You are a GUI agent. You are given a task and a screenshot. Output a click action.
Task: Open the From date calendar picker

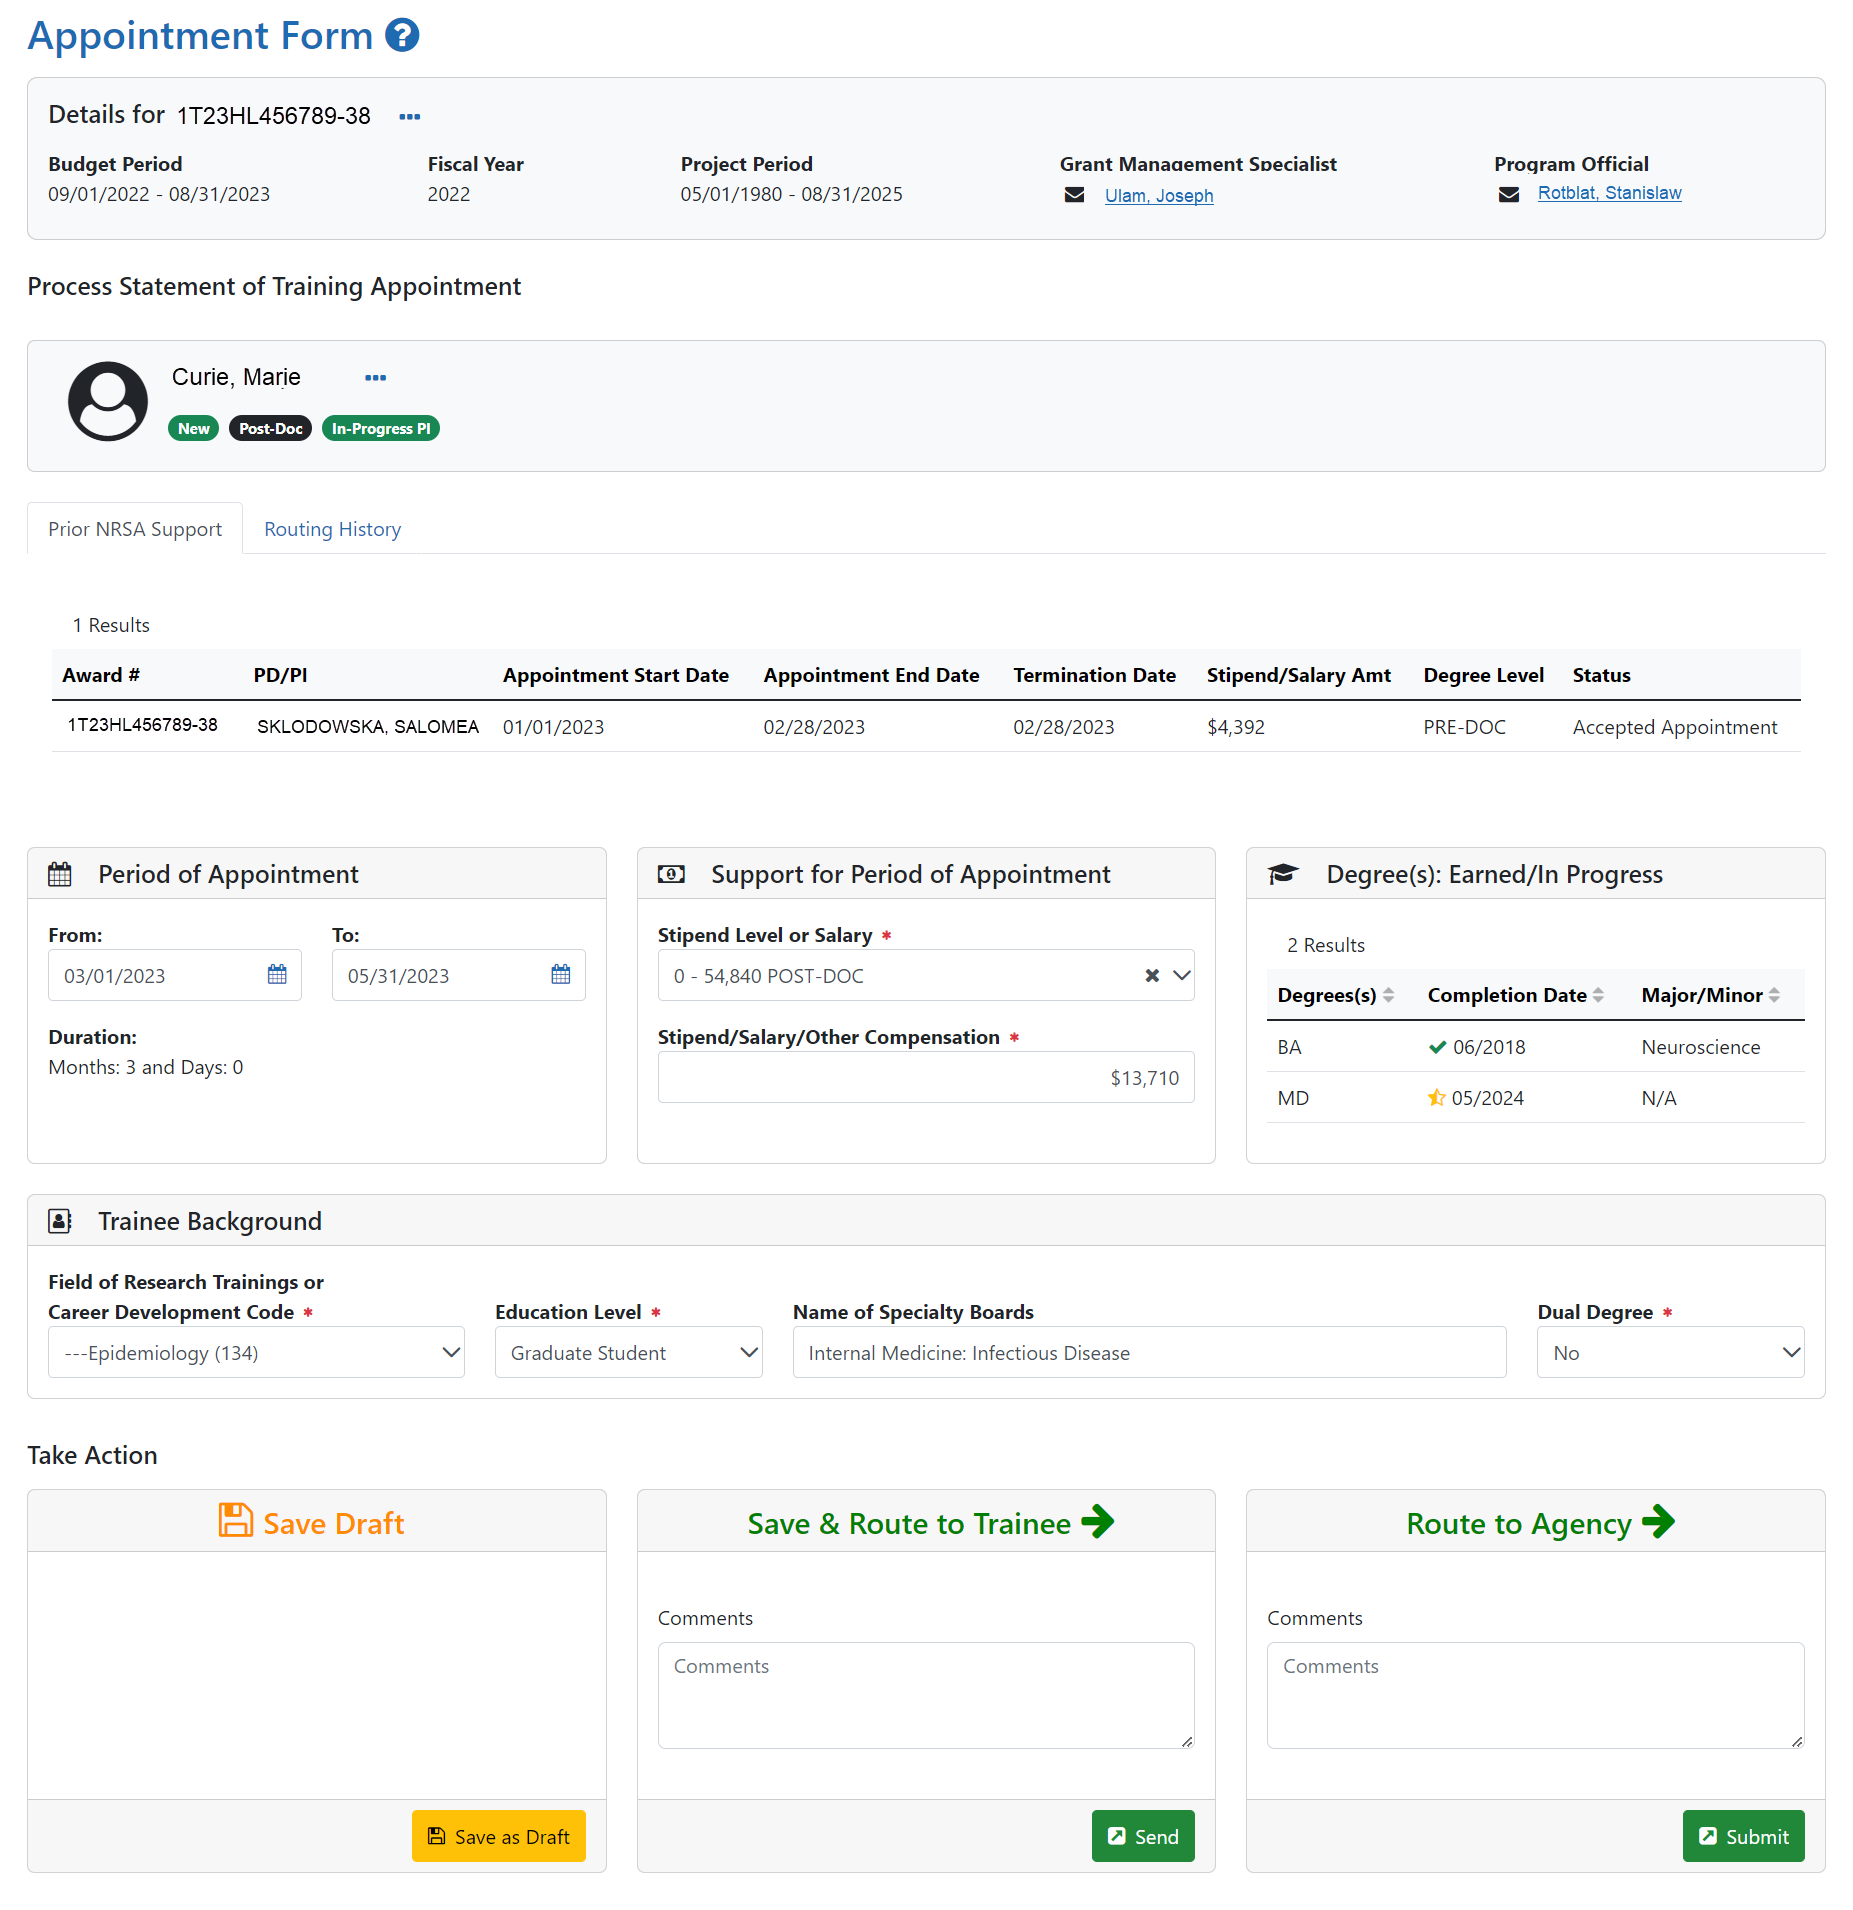(277, 974)
